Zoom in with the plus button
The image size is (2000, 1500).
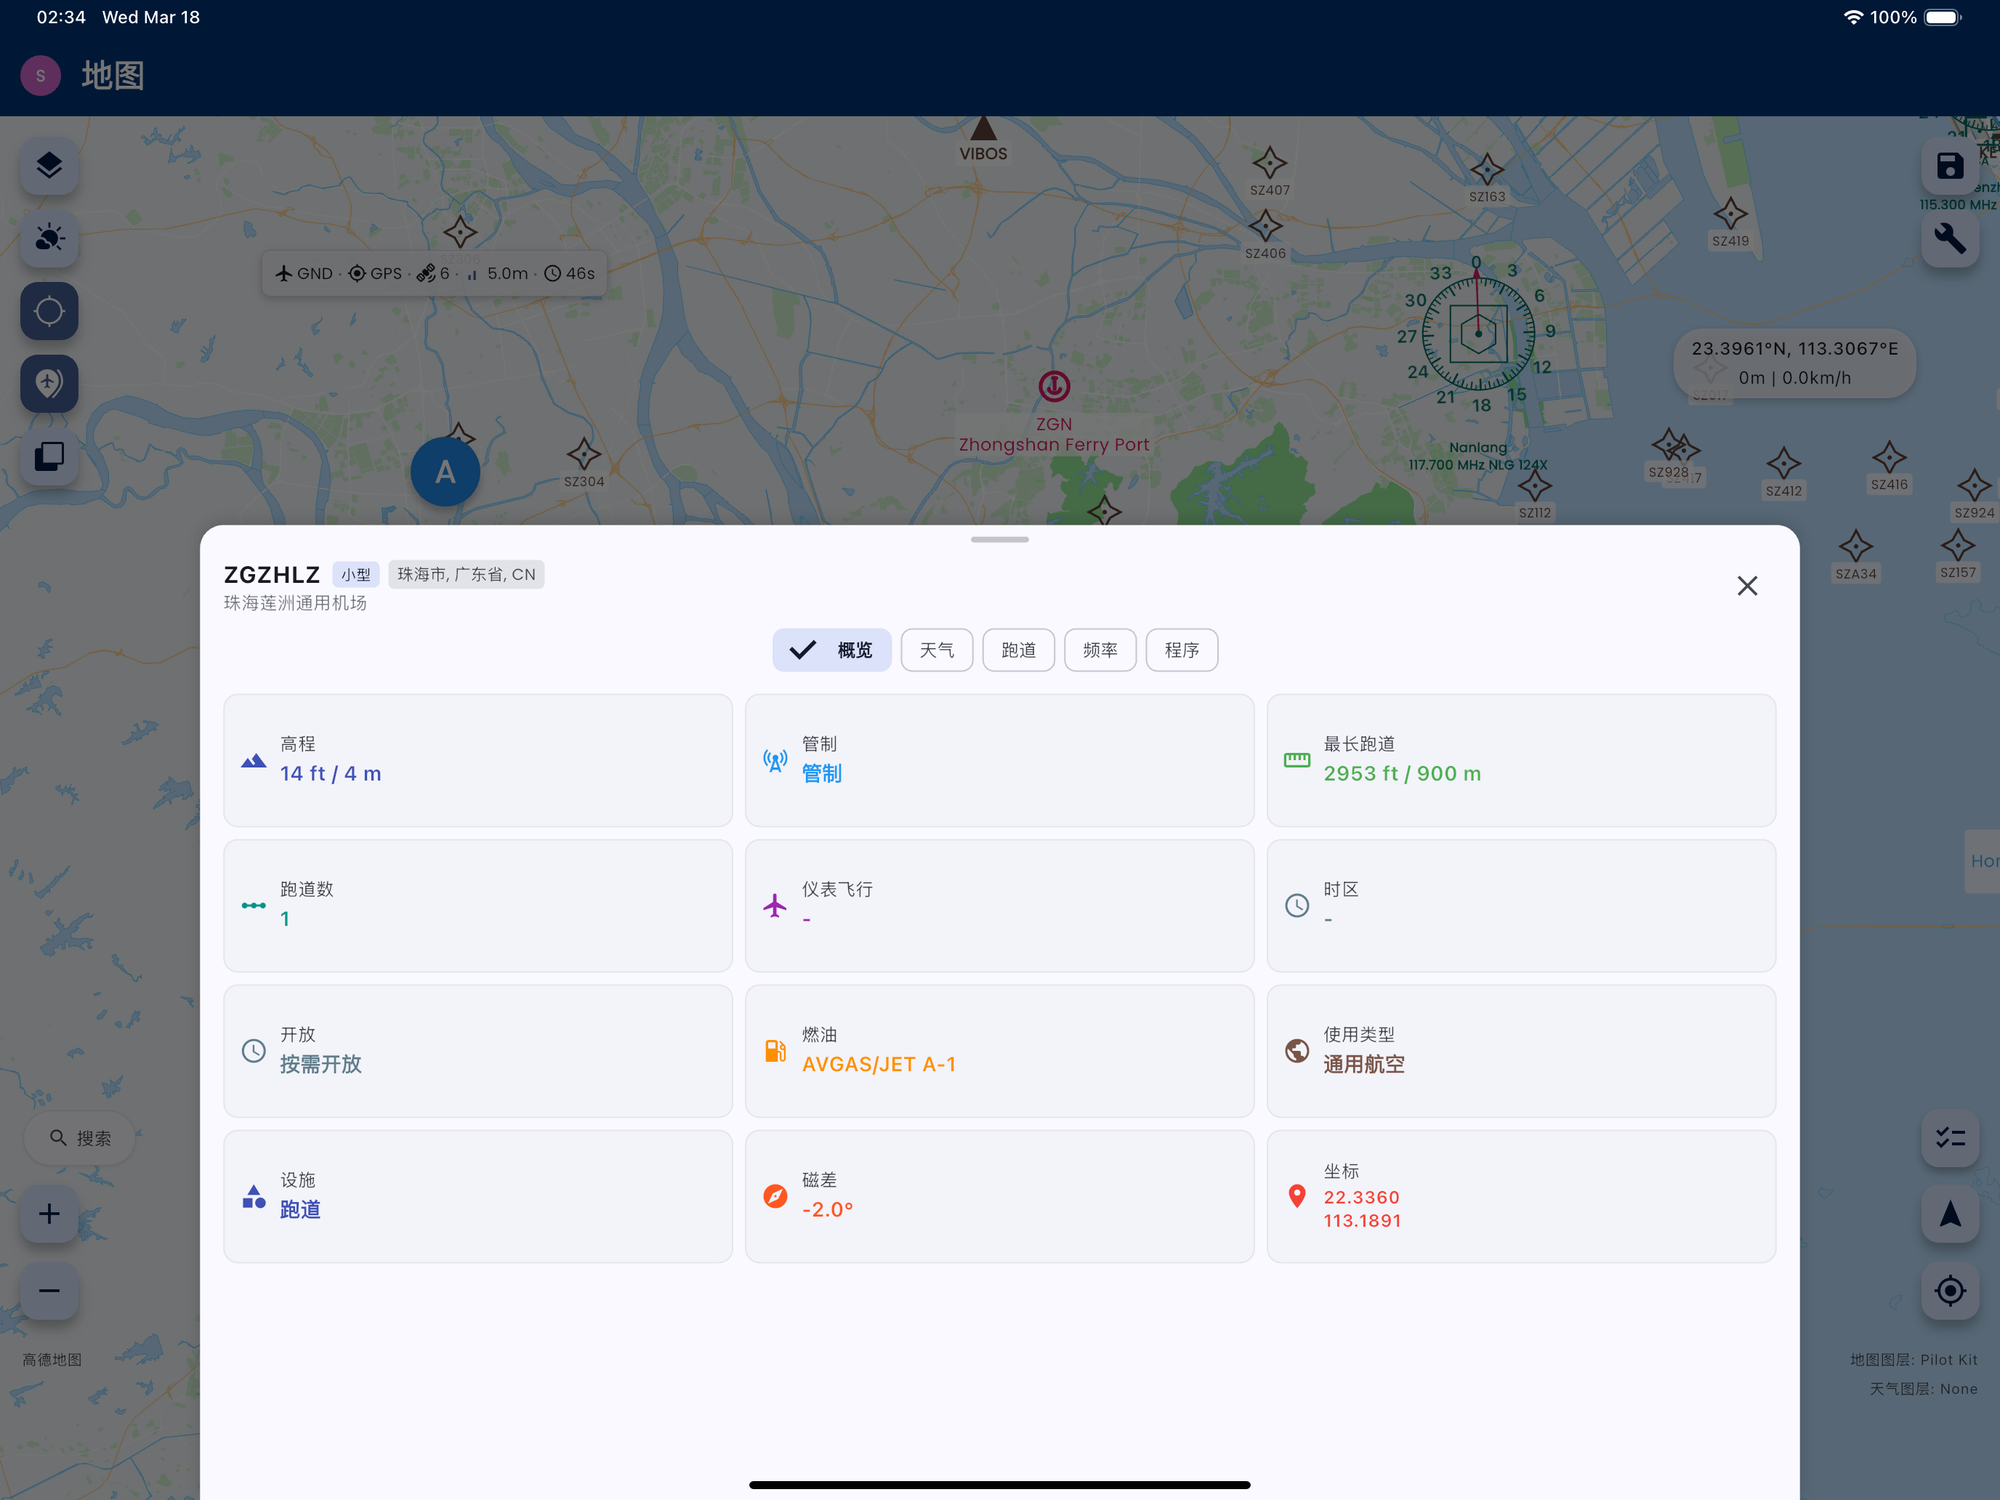(x=49, y=1214)
